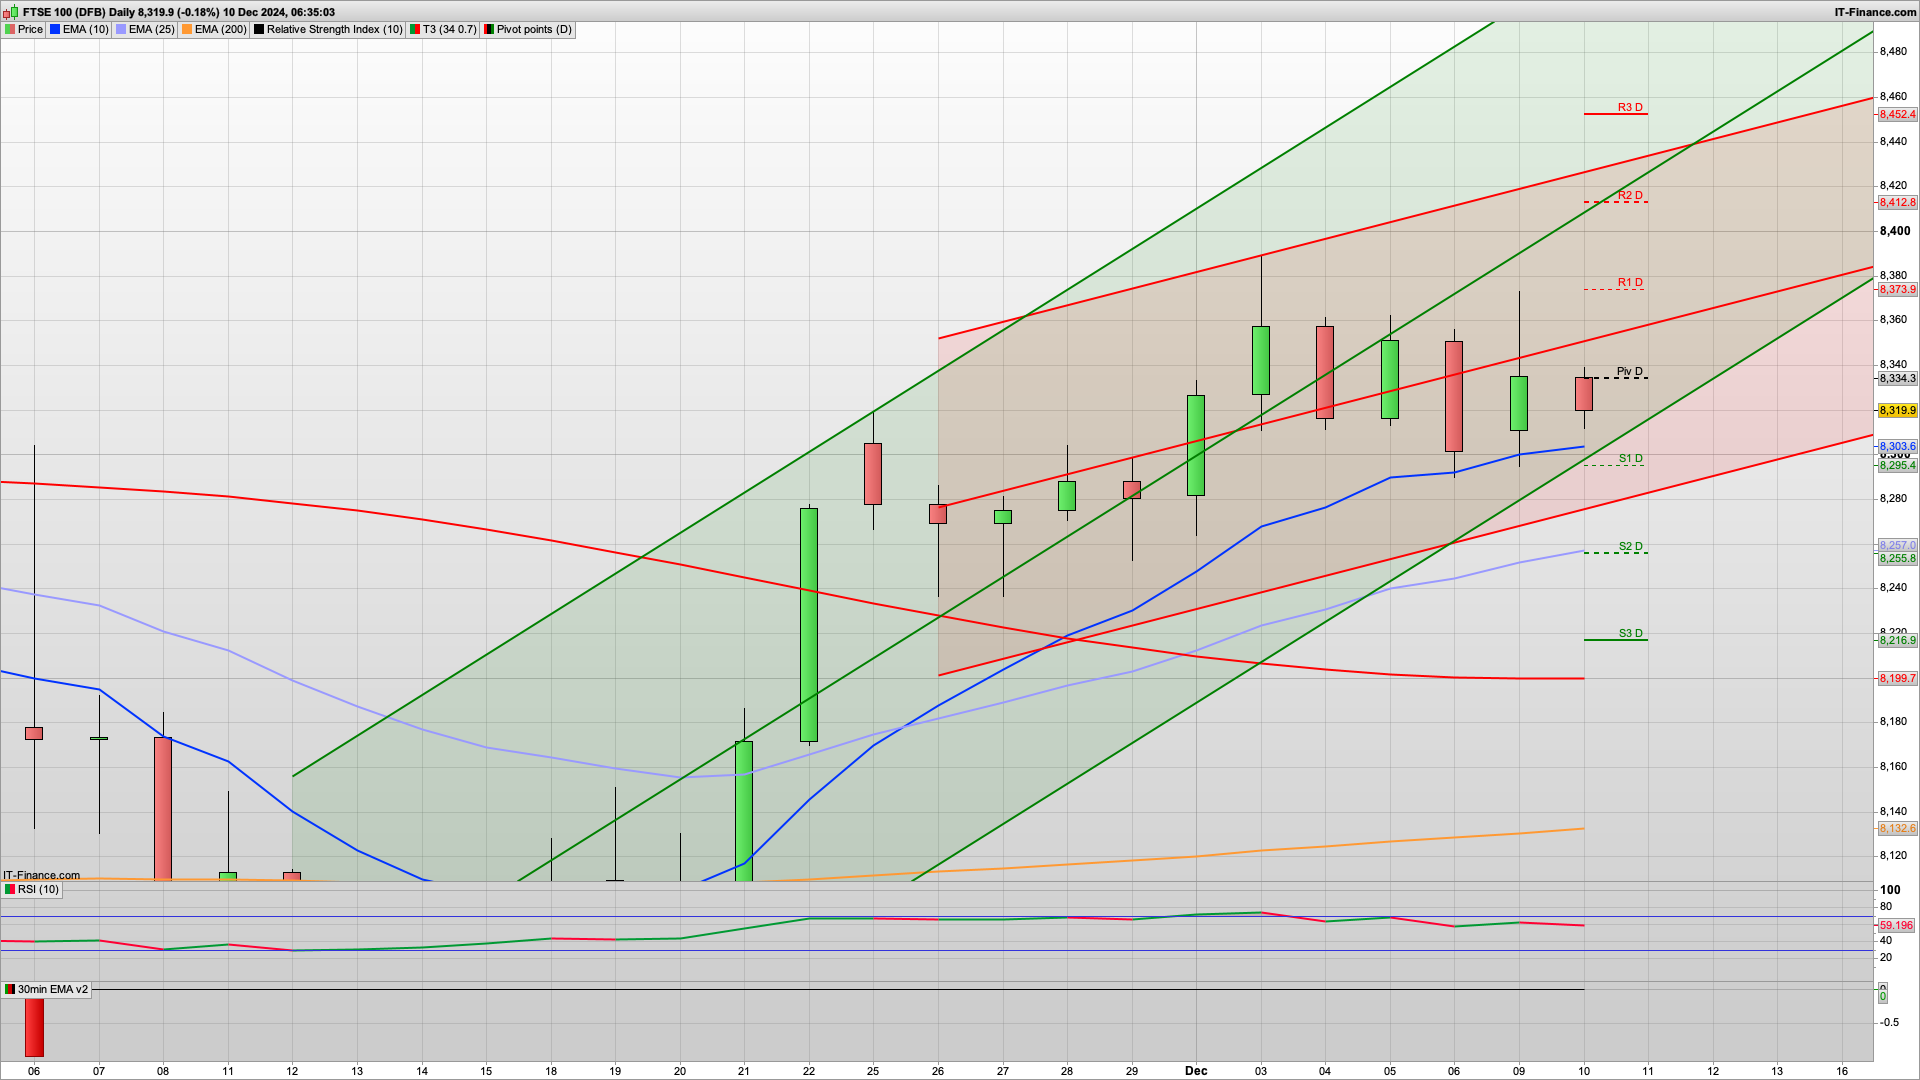Click the IT-Finance.com watermark on the chart

[x=41, y=874]
